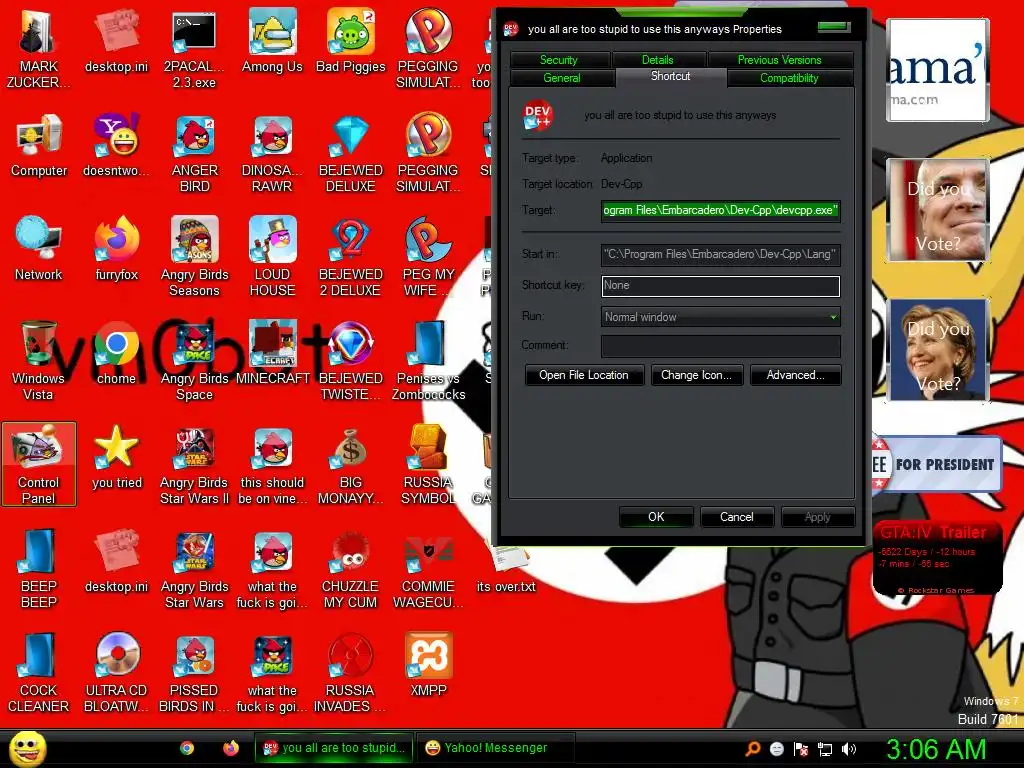Select the Bad Piggies desktop icon

coord(351,41)
